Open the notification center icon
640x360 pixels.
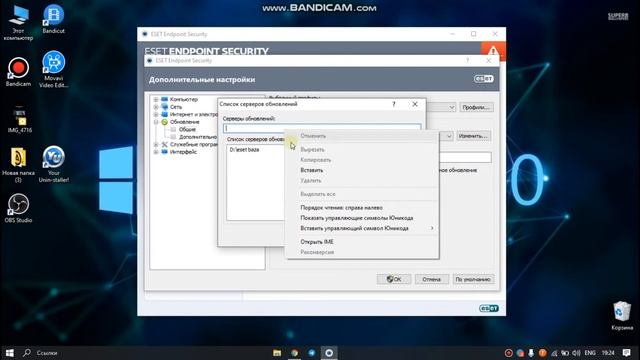coord(627,353)
